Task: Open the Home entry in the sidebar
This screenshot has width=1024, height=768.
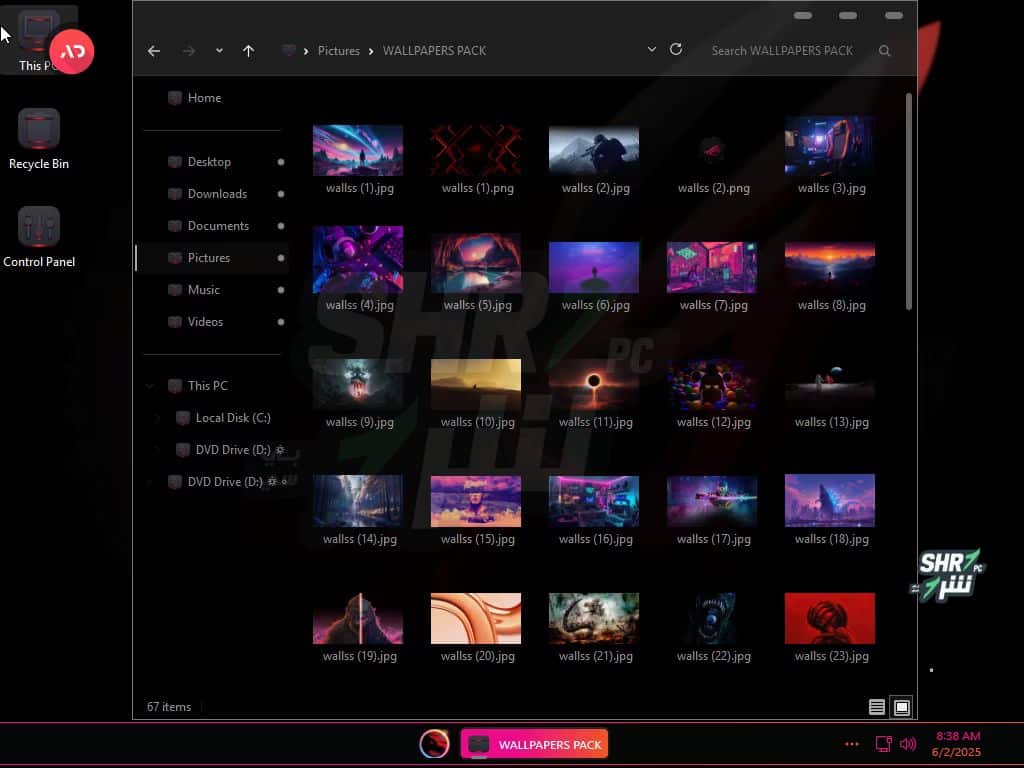Action: (x=204, y=97)
